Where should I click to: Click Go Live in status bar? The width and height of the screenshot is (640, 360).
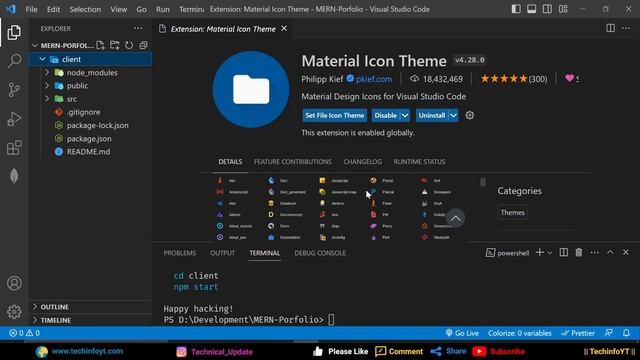pos(462,333)
